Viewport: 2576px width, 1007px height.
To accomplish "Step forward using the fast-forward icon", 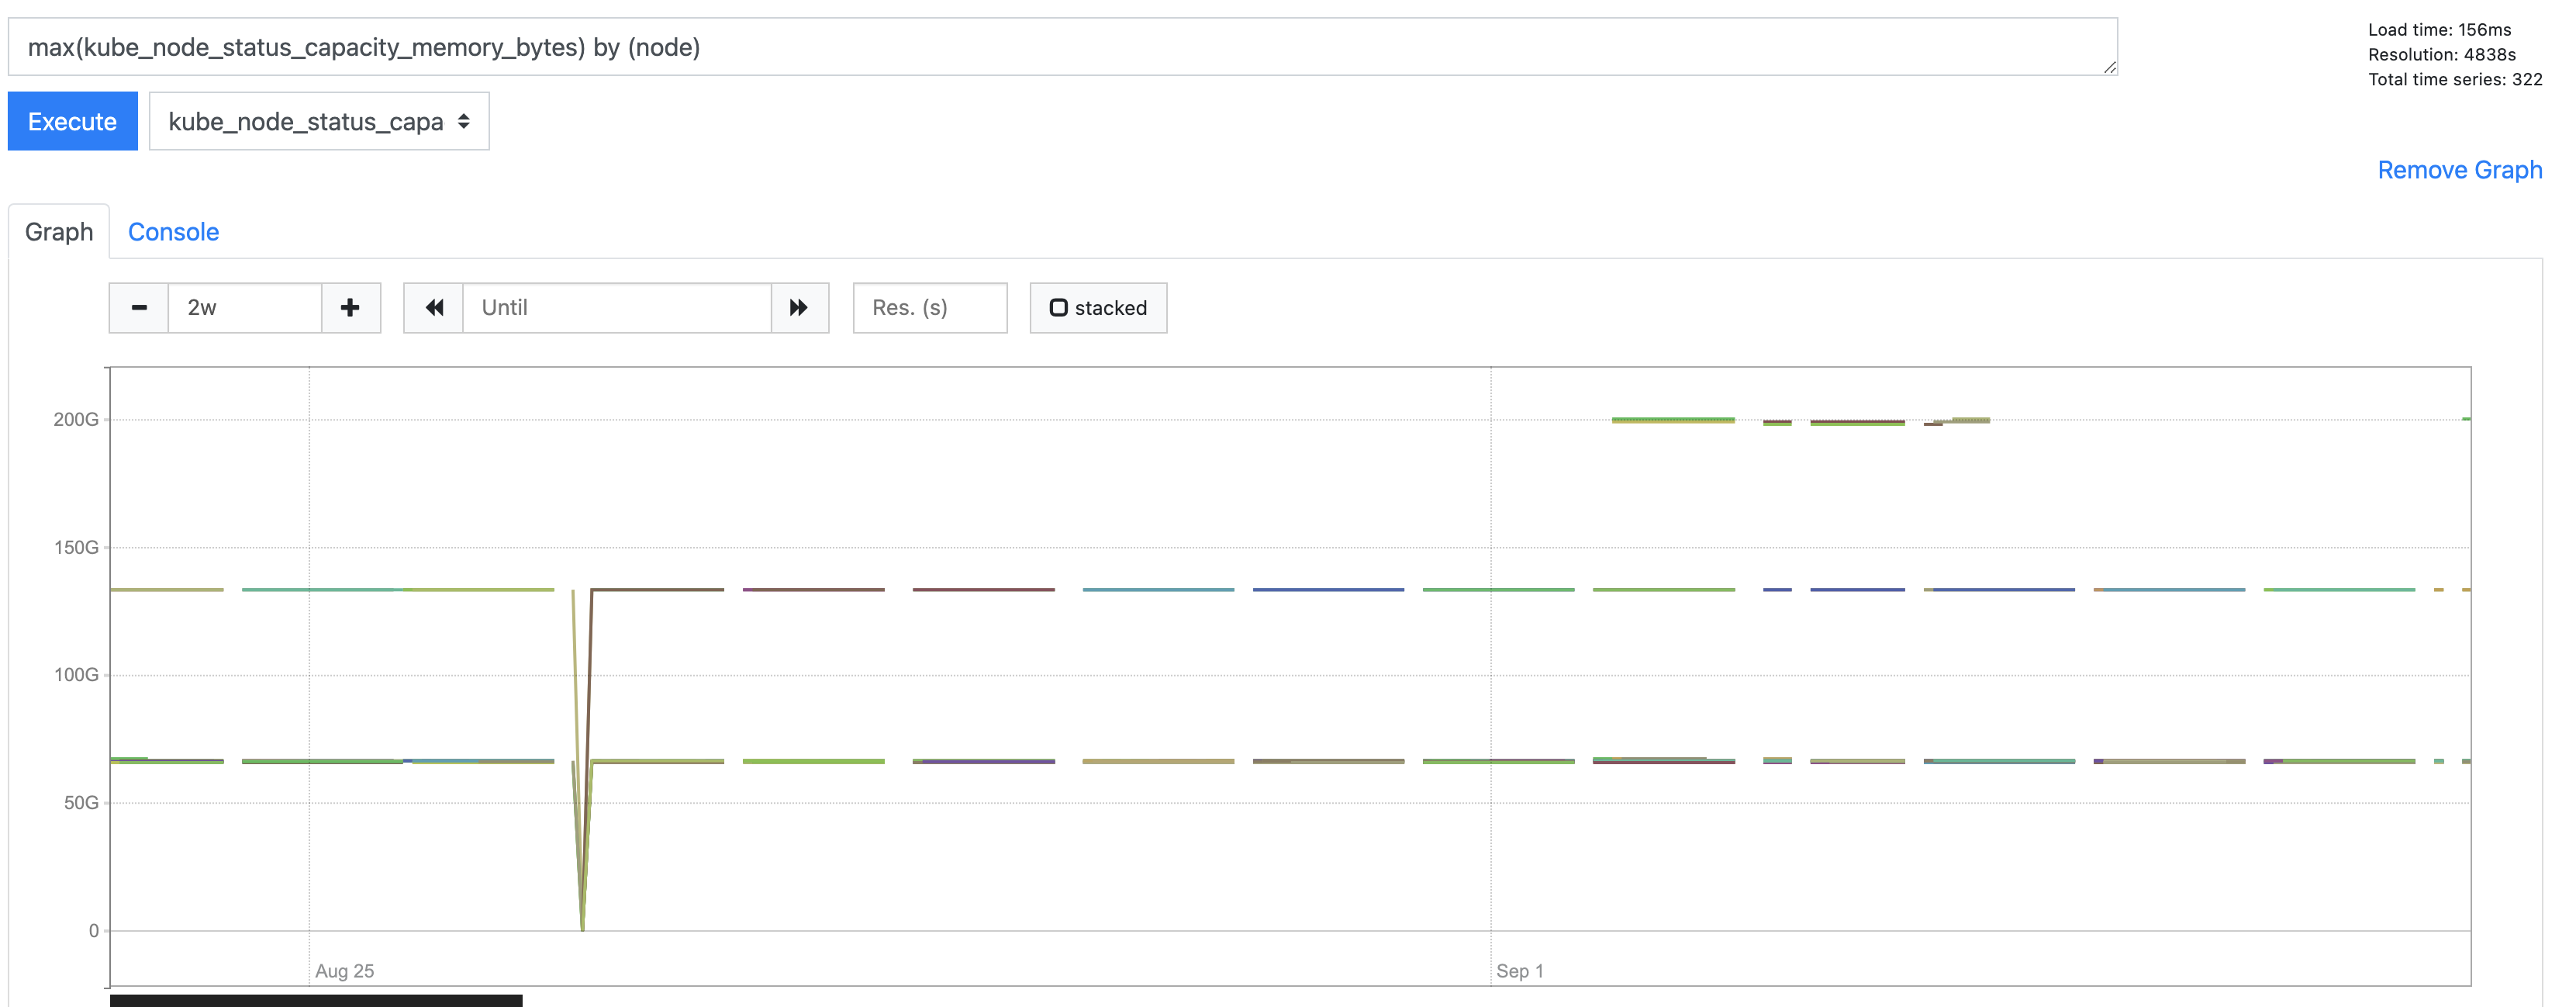I will [x=797, y=308].
